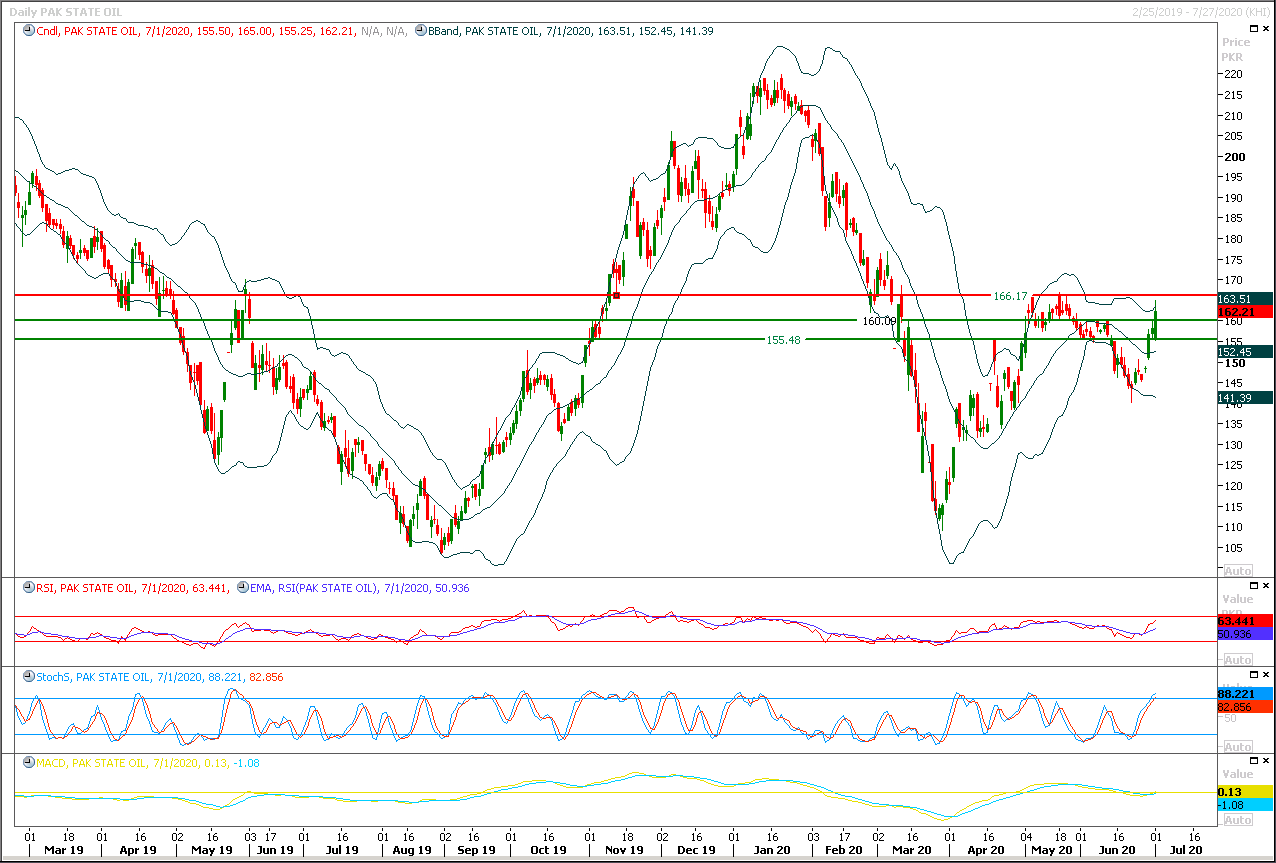Toggle Auto scaling in the MACD pane
Screen dimensions: 1276x863
click(1237, 820)
